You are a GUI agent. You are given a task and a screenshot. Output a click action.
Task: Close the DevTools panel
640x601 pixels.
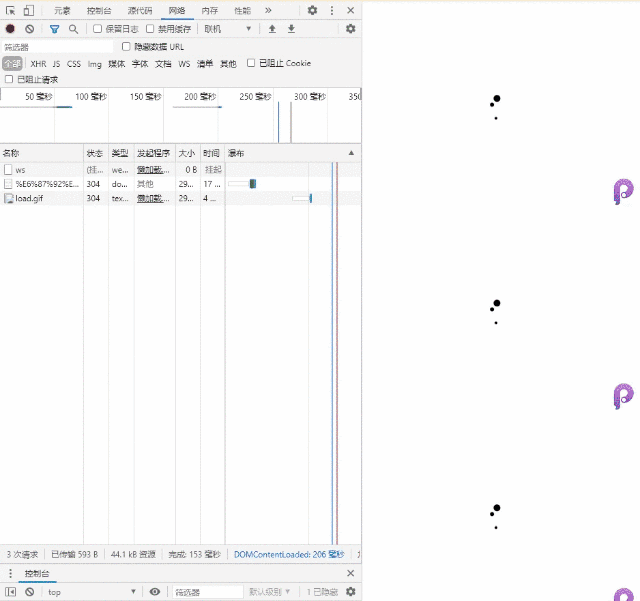pos(351,11)
